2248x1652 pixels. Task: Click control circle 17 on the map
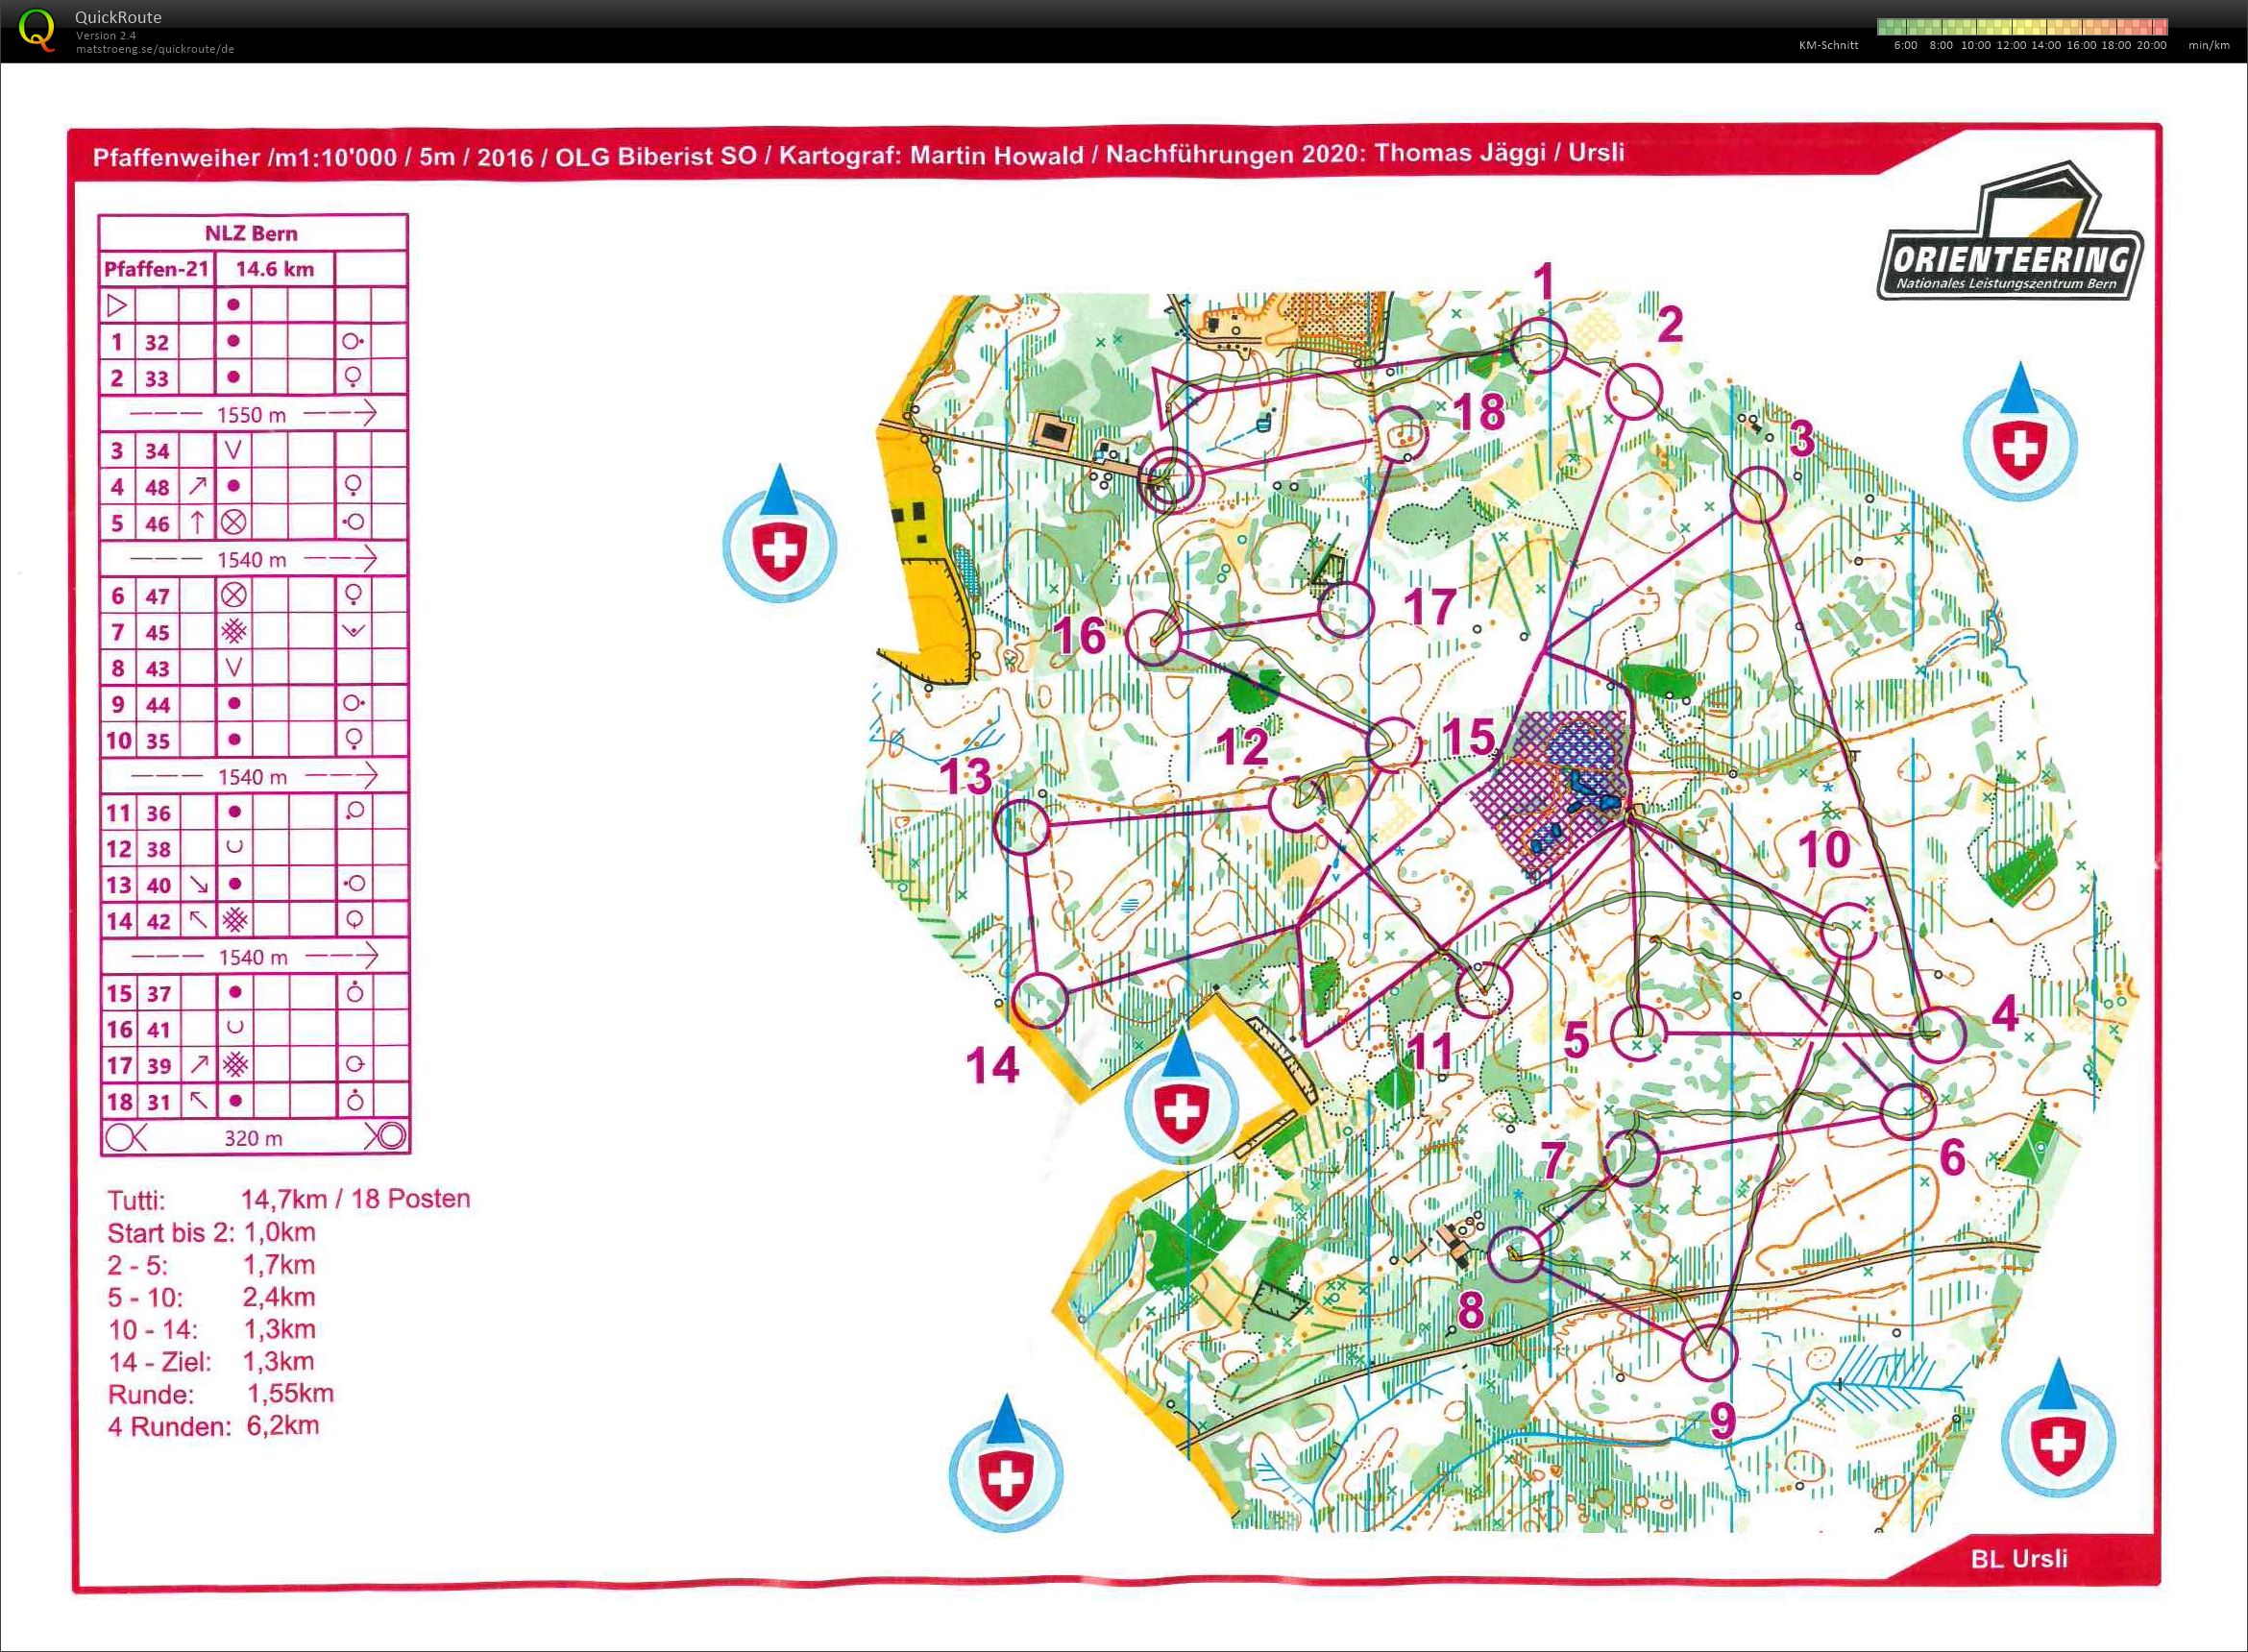(1345, 611)
